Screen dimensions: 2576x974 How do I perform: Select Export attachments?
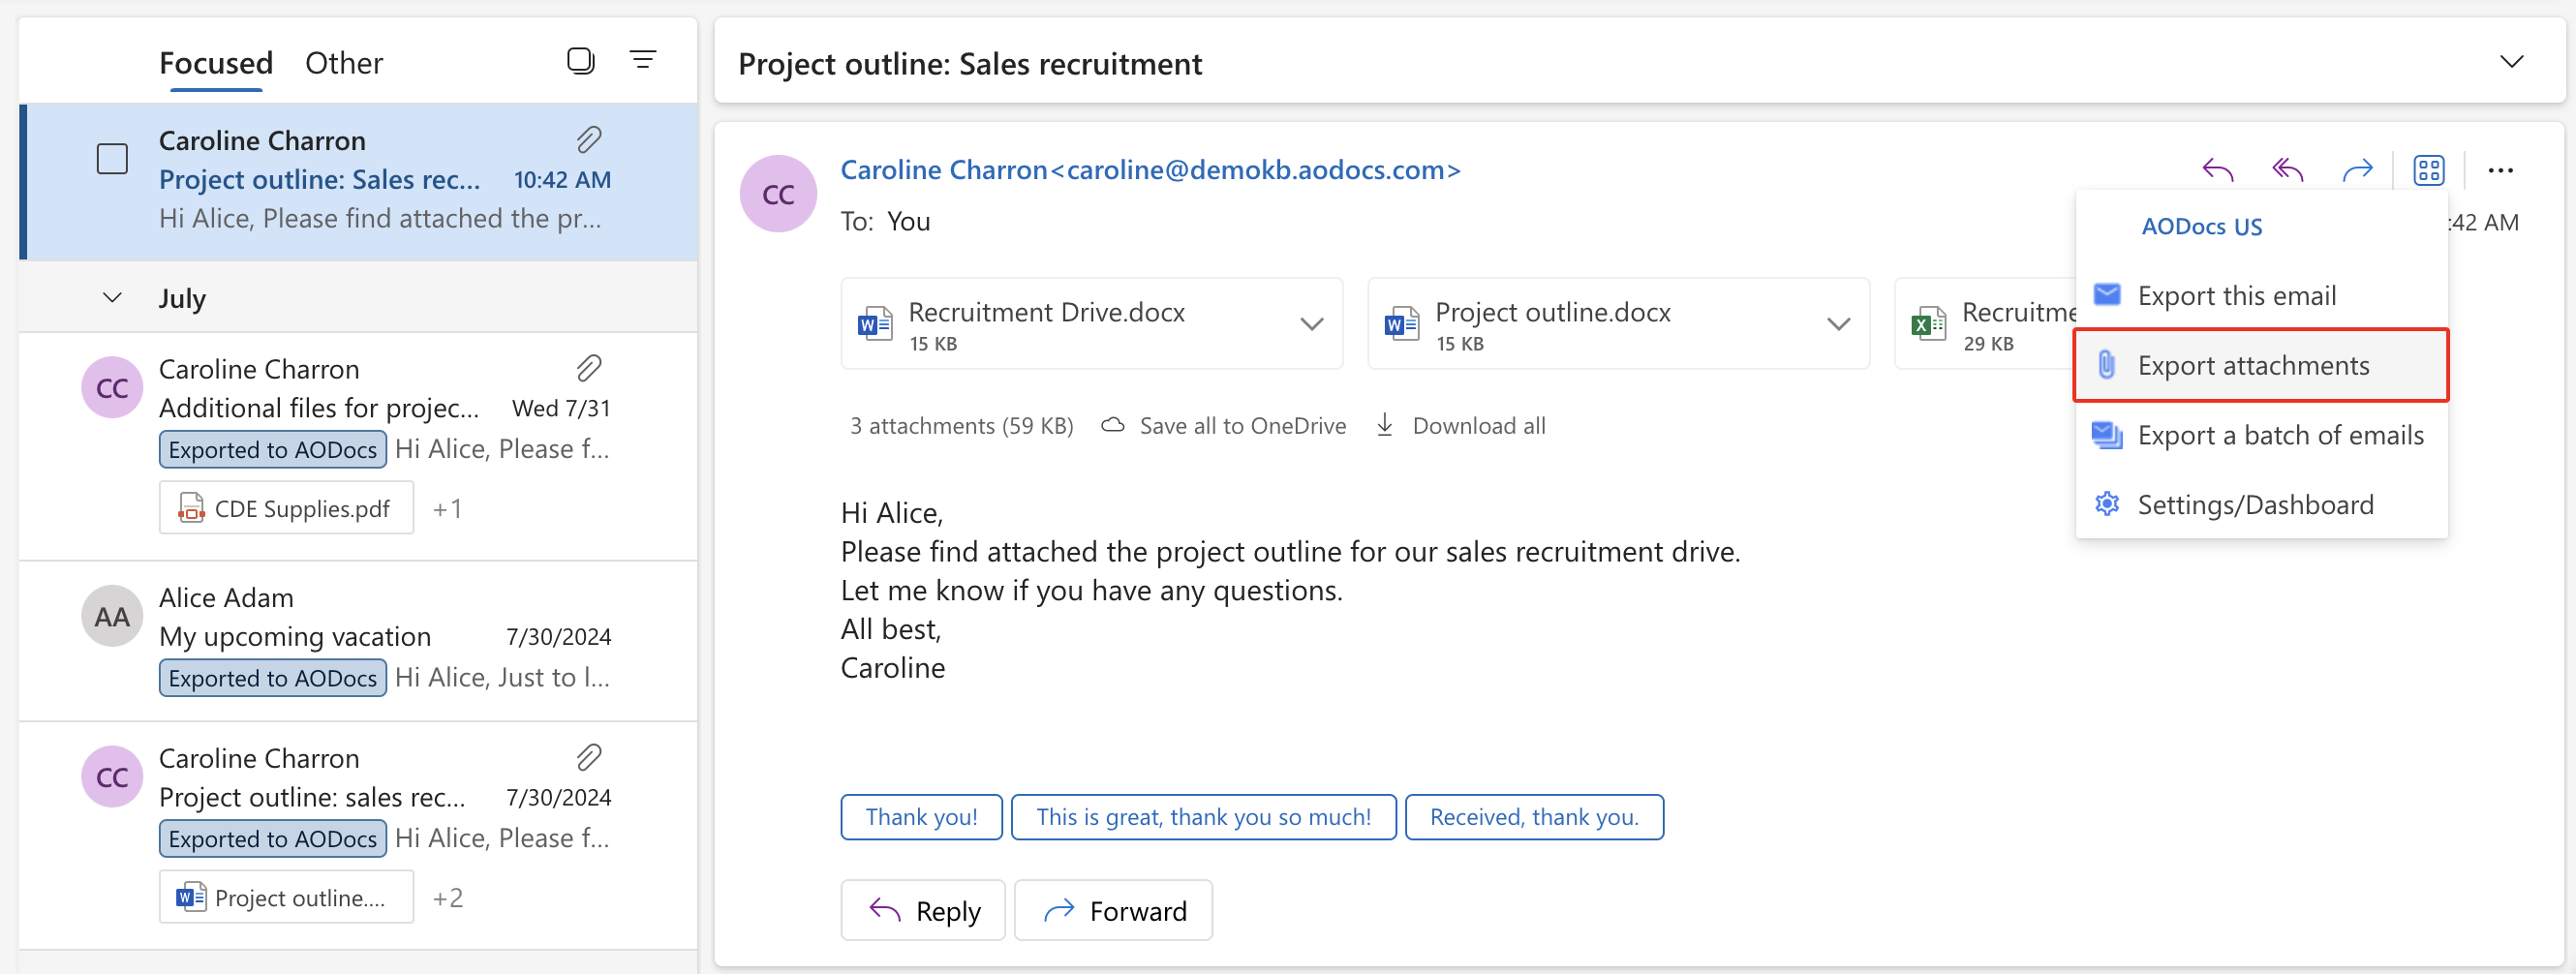(x=2261, y=365)
